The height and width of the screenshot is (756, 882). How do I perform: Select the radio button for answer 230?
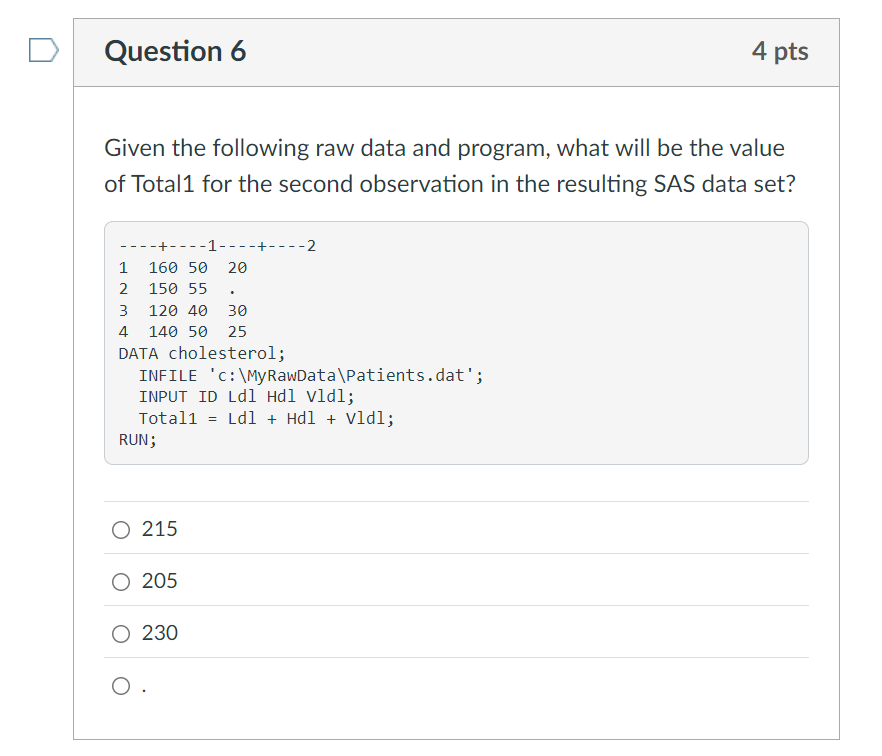[119, 633]
